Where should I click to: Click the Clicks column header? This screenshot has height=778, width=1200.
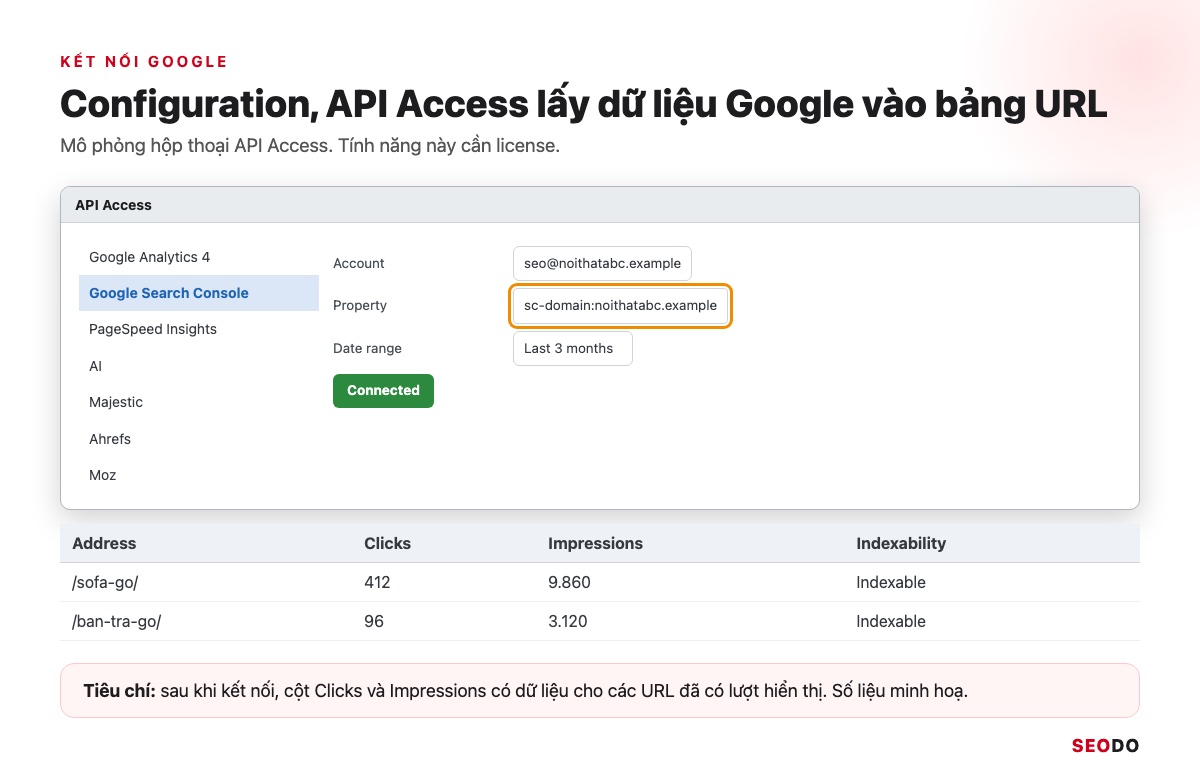pos(387,544)
